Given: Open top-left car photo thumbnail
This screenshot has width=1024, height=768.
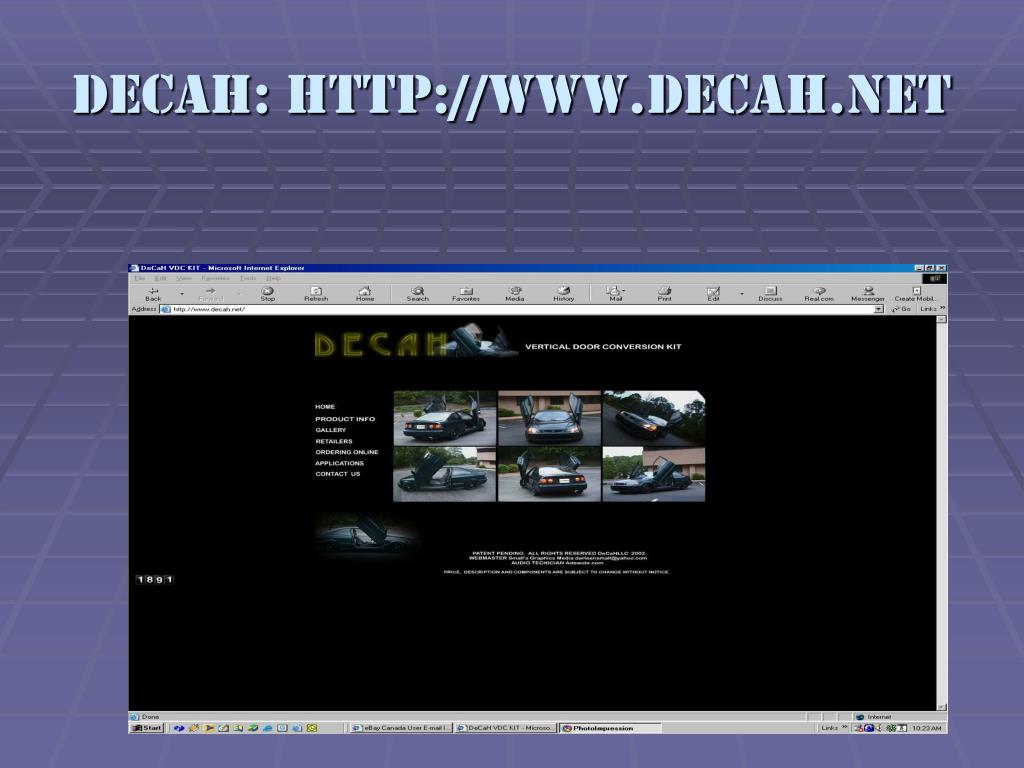Looking at the screenshot, I should pos(444,418).
